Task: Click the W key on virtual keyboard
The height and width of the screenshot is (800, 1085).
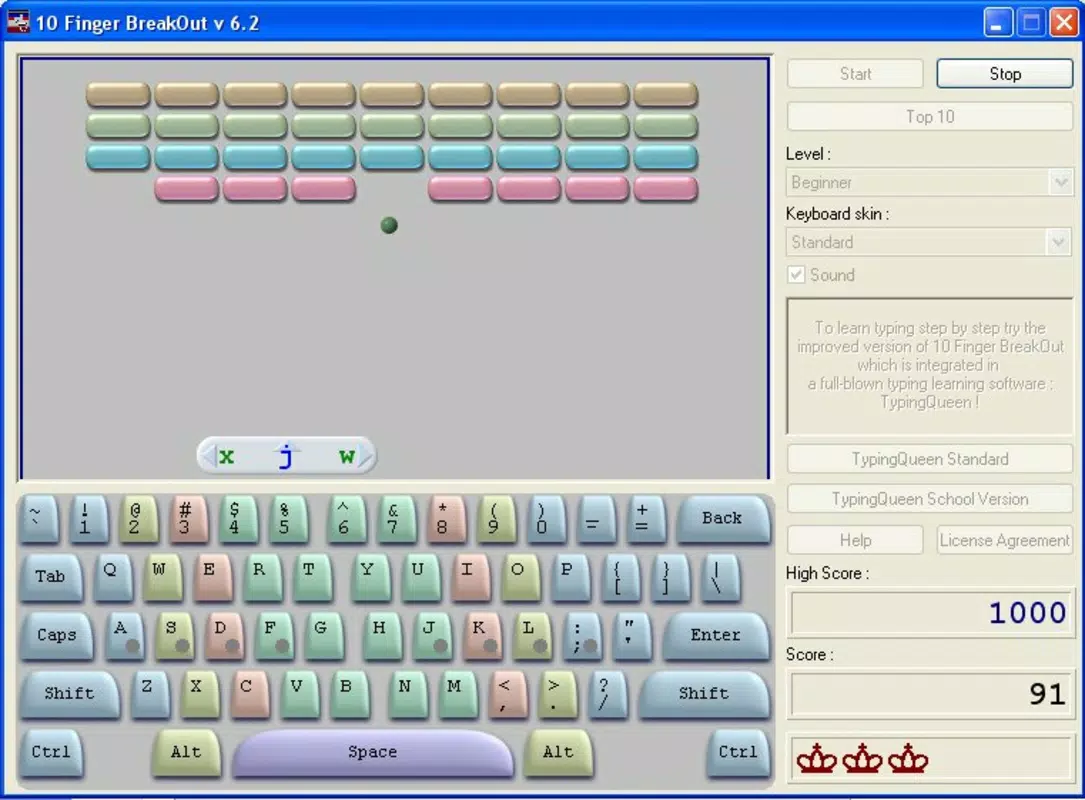Action: pos(161,576)
